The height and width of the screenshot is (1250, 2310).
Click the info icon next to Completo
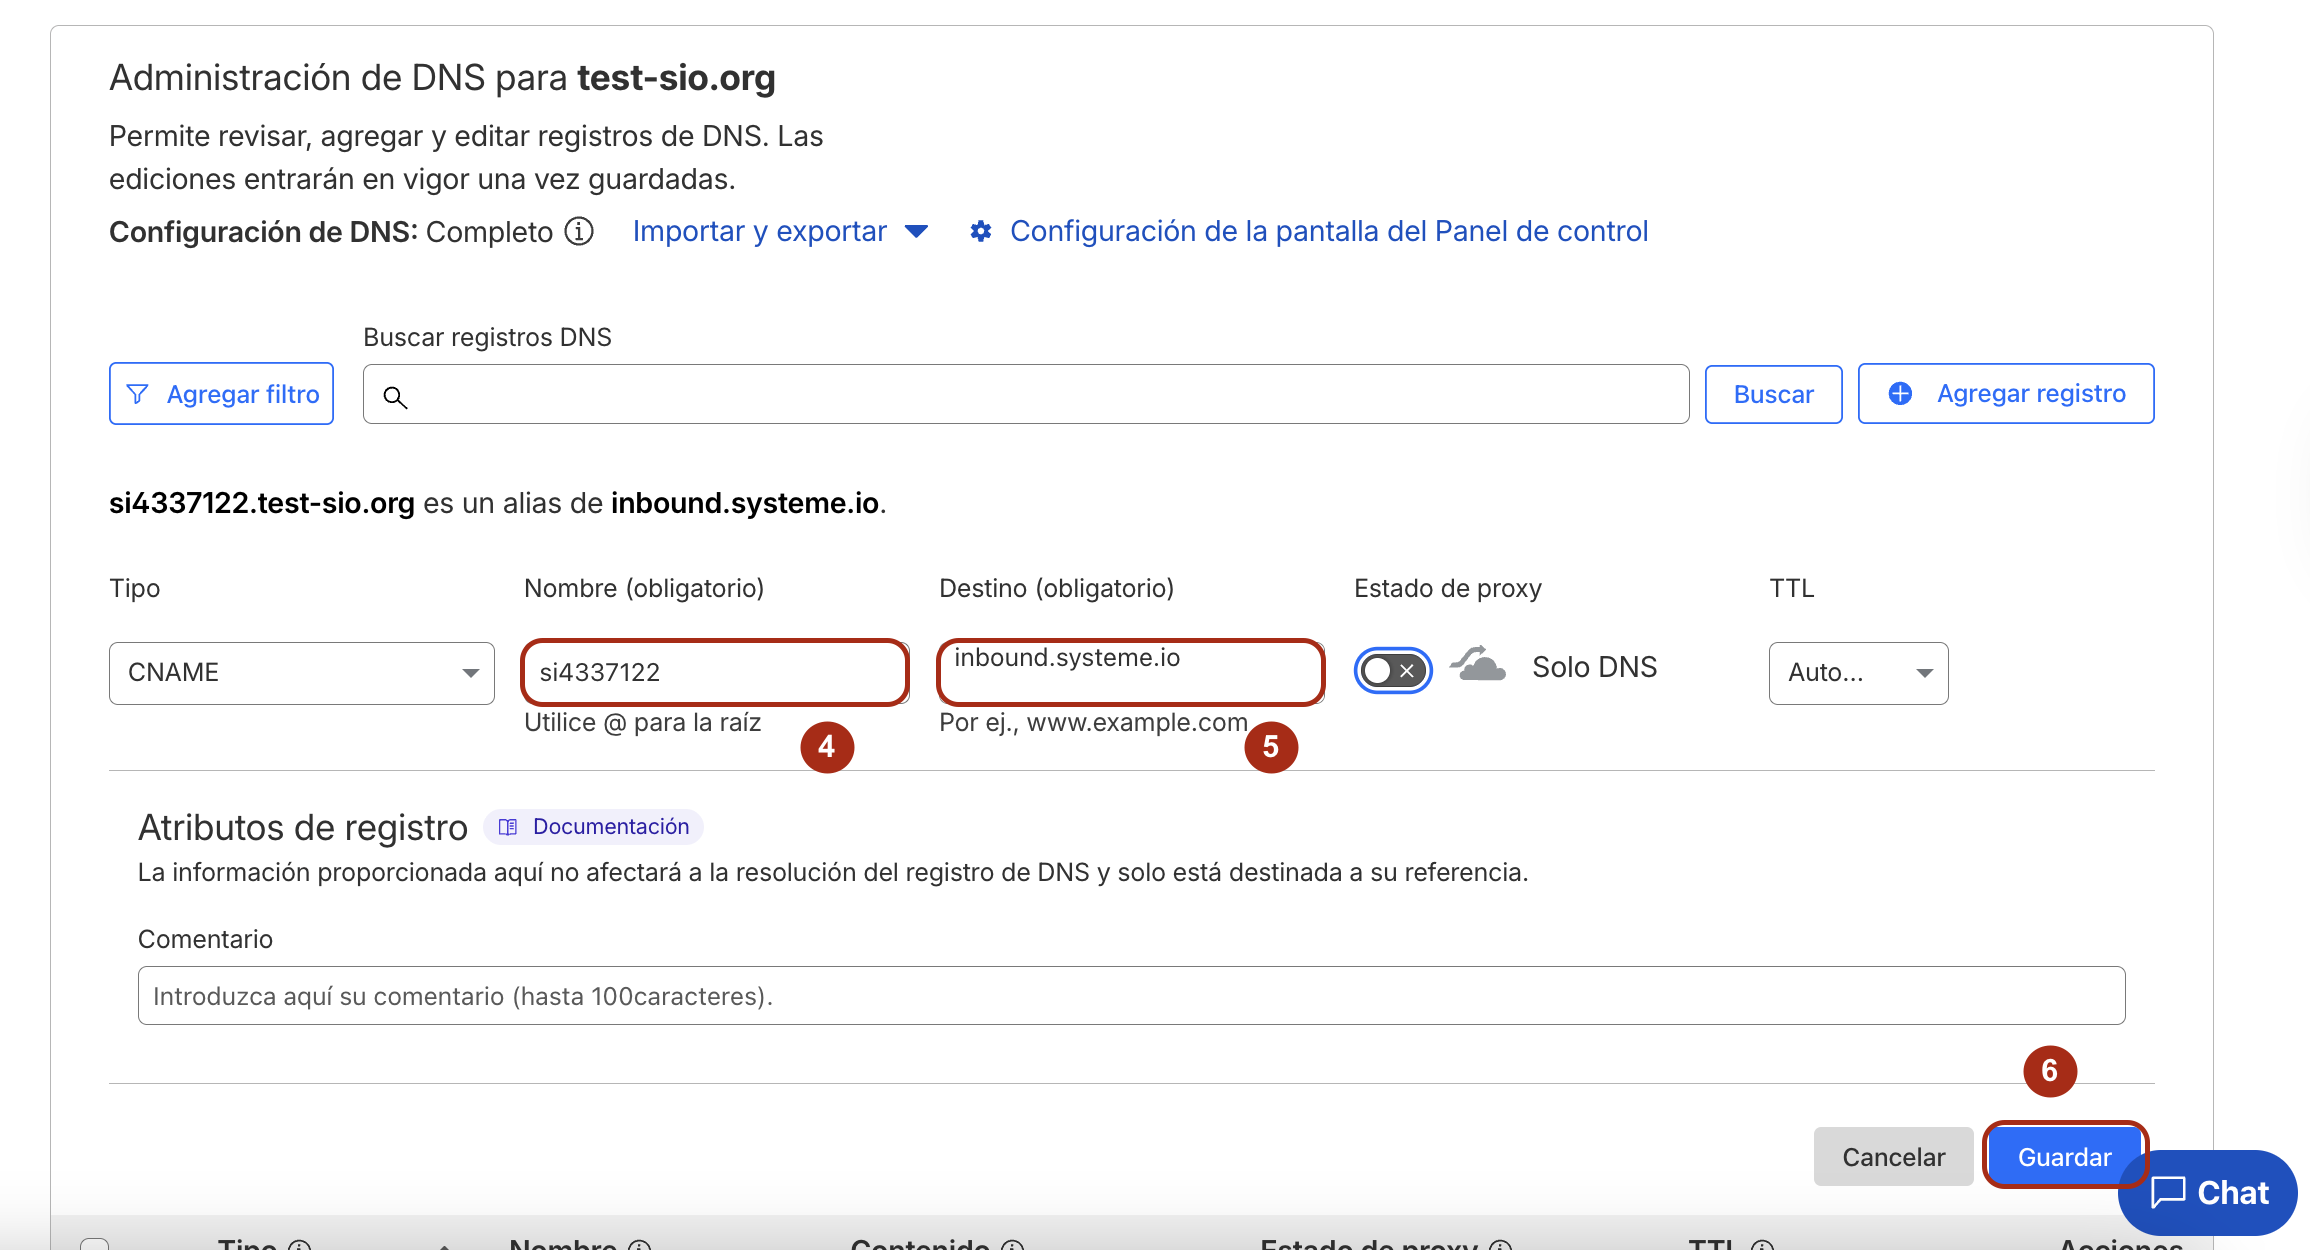(x=579, y=231)
